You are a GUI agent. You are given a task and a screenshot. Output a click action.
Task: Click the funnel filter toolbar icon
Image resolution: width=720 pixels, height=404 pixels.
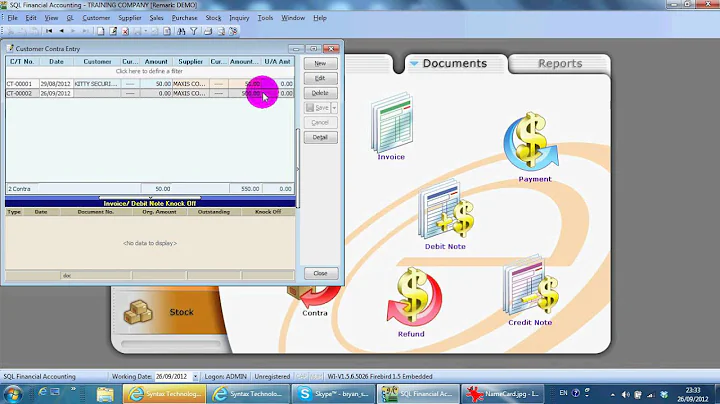point(194,31)
